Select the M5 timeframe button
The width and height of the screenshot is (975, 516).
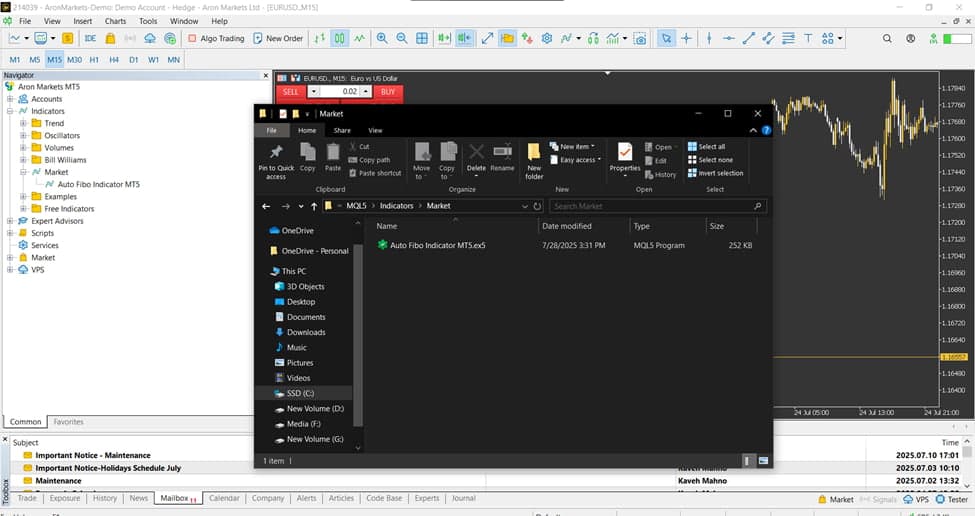click(x=34, y=60)
